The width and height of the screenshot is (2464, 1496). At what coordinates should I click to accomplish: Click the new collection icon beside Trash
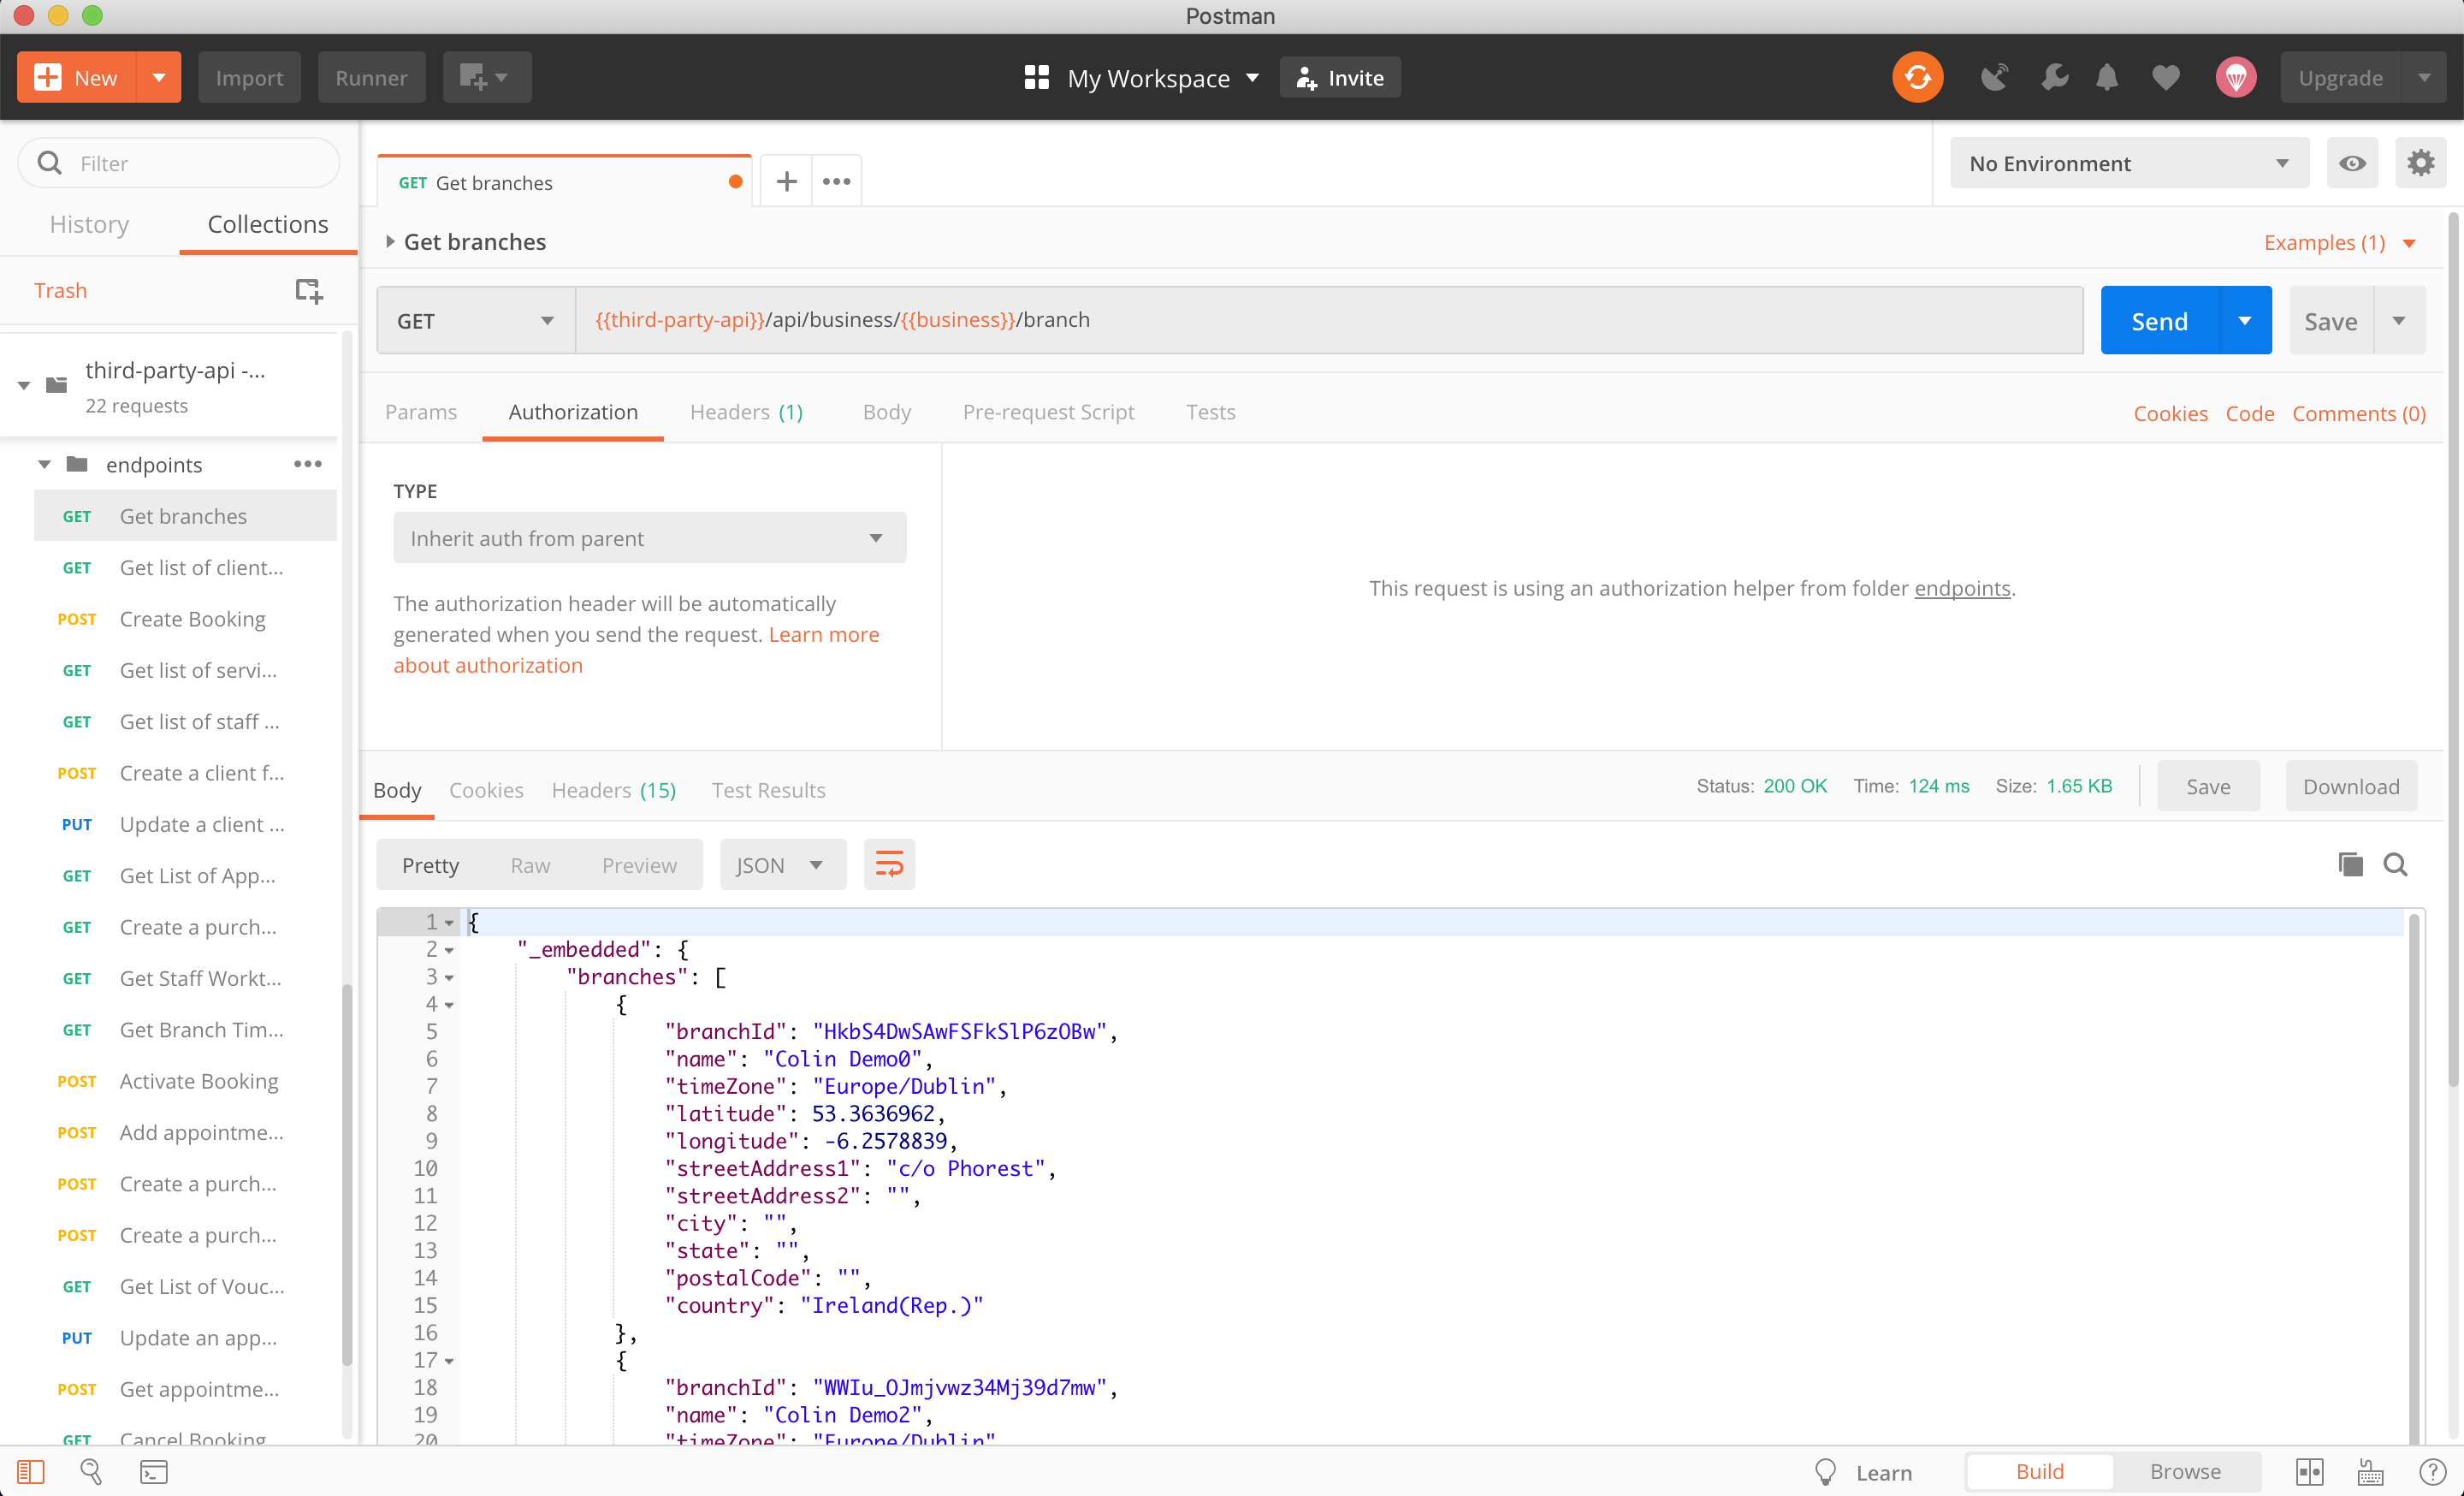(308, 291)
